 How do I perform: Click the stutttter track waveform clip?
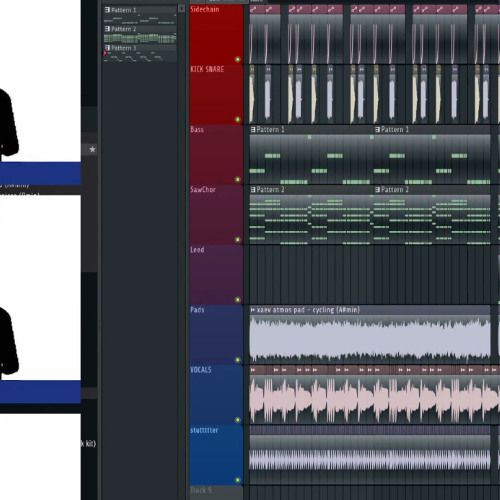pyautogui.click(x=370, y=459)
